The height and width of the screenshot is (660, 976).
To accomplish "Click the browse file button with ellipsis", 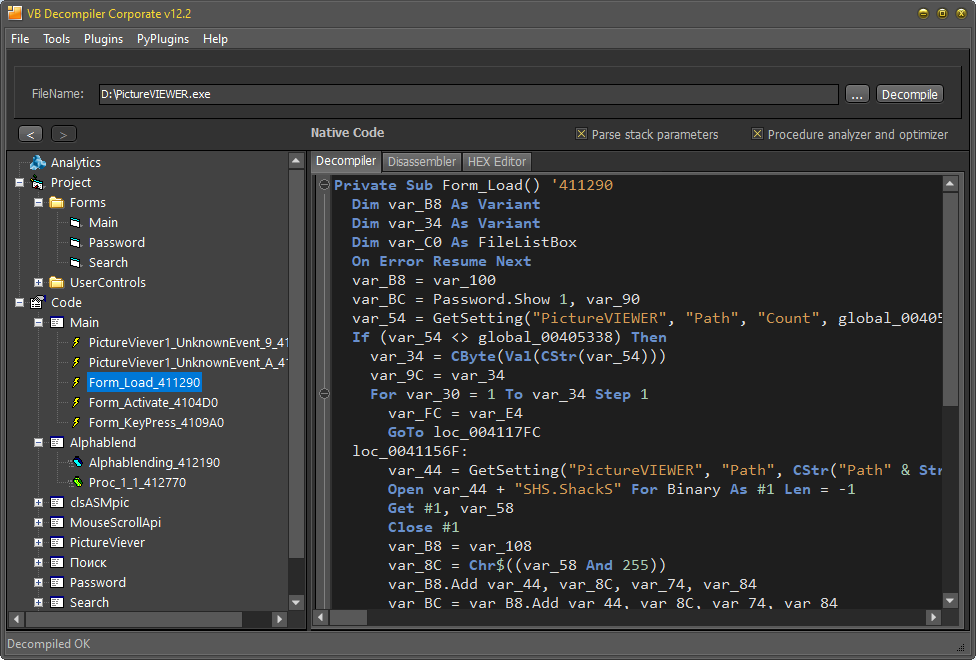I will tap(857, 94).
